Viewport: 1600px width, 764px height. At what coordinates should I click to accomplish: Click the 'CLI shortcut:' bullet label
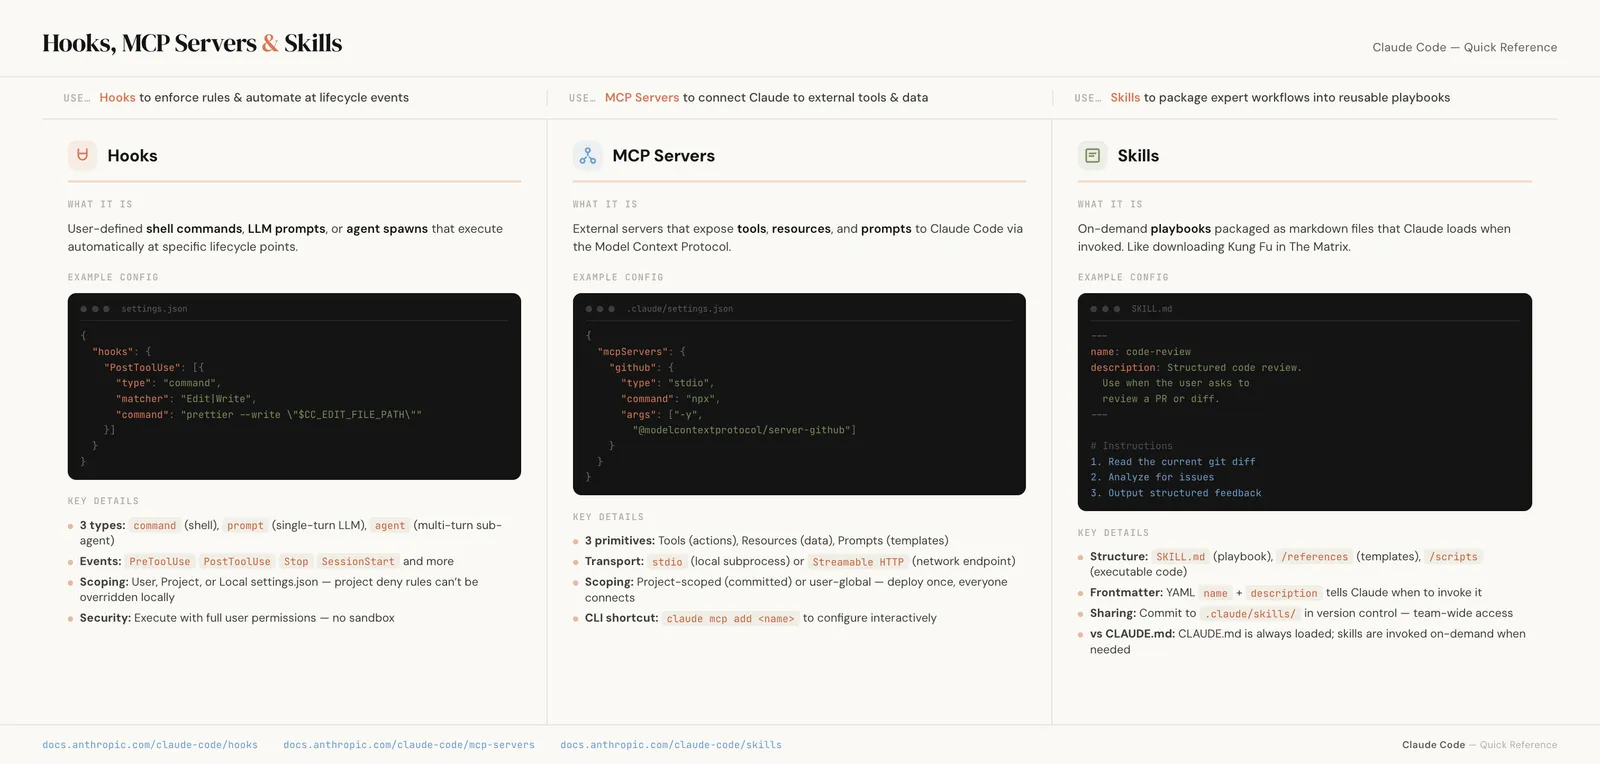click(621, 618)
